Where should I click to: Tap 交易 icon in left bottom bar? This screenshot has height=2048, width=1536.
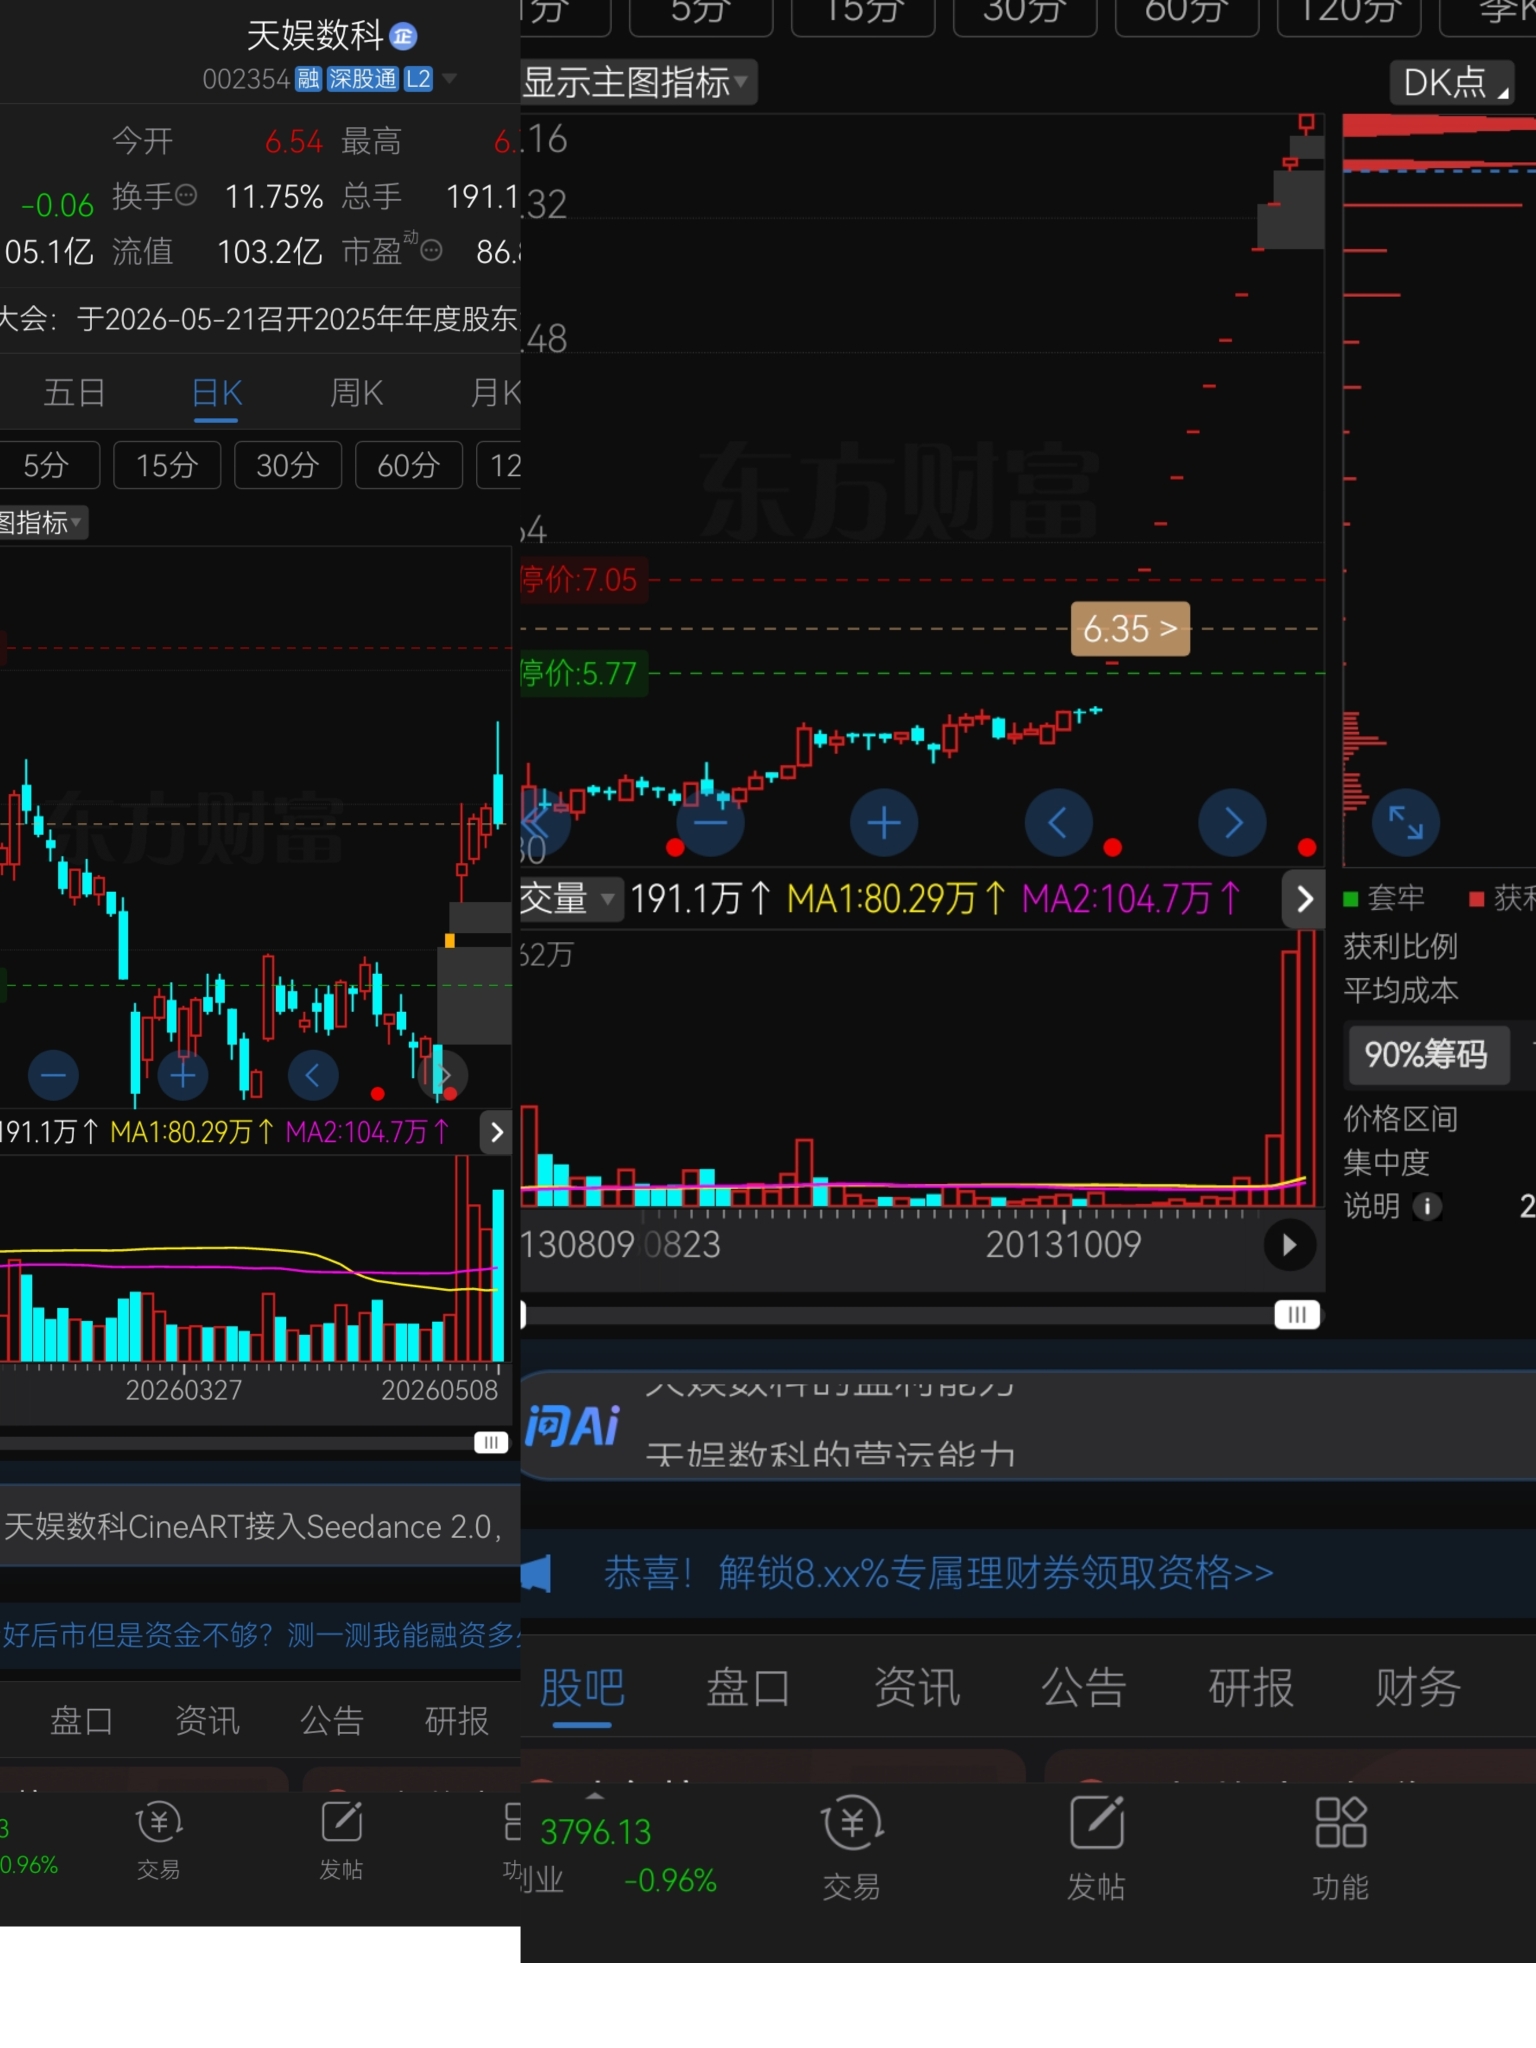pyautogui.click(x=158, y=1841)
